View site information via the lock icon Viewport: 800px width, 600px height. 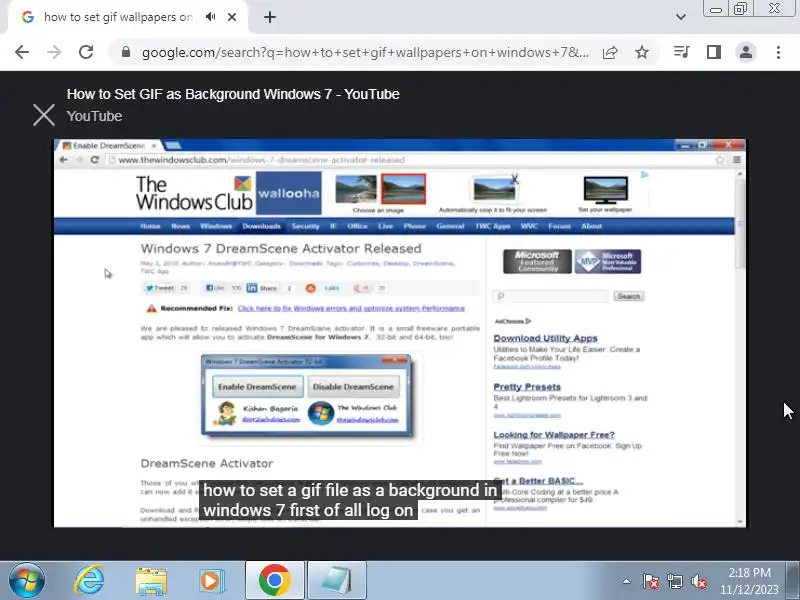point(126,52)
